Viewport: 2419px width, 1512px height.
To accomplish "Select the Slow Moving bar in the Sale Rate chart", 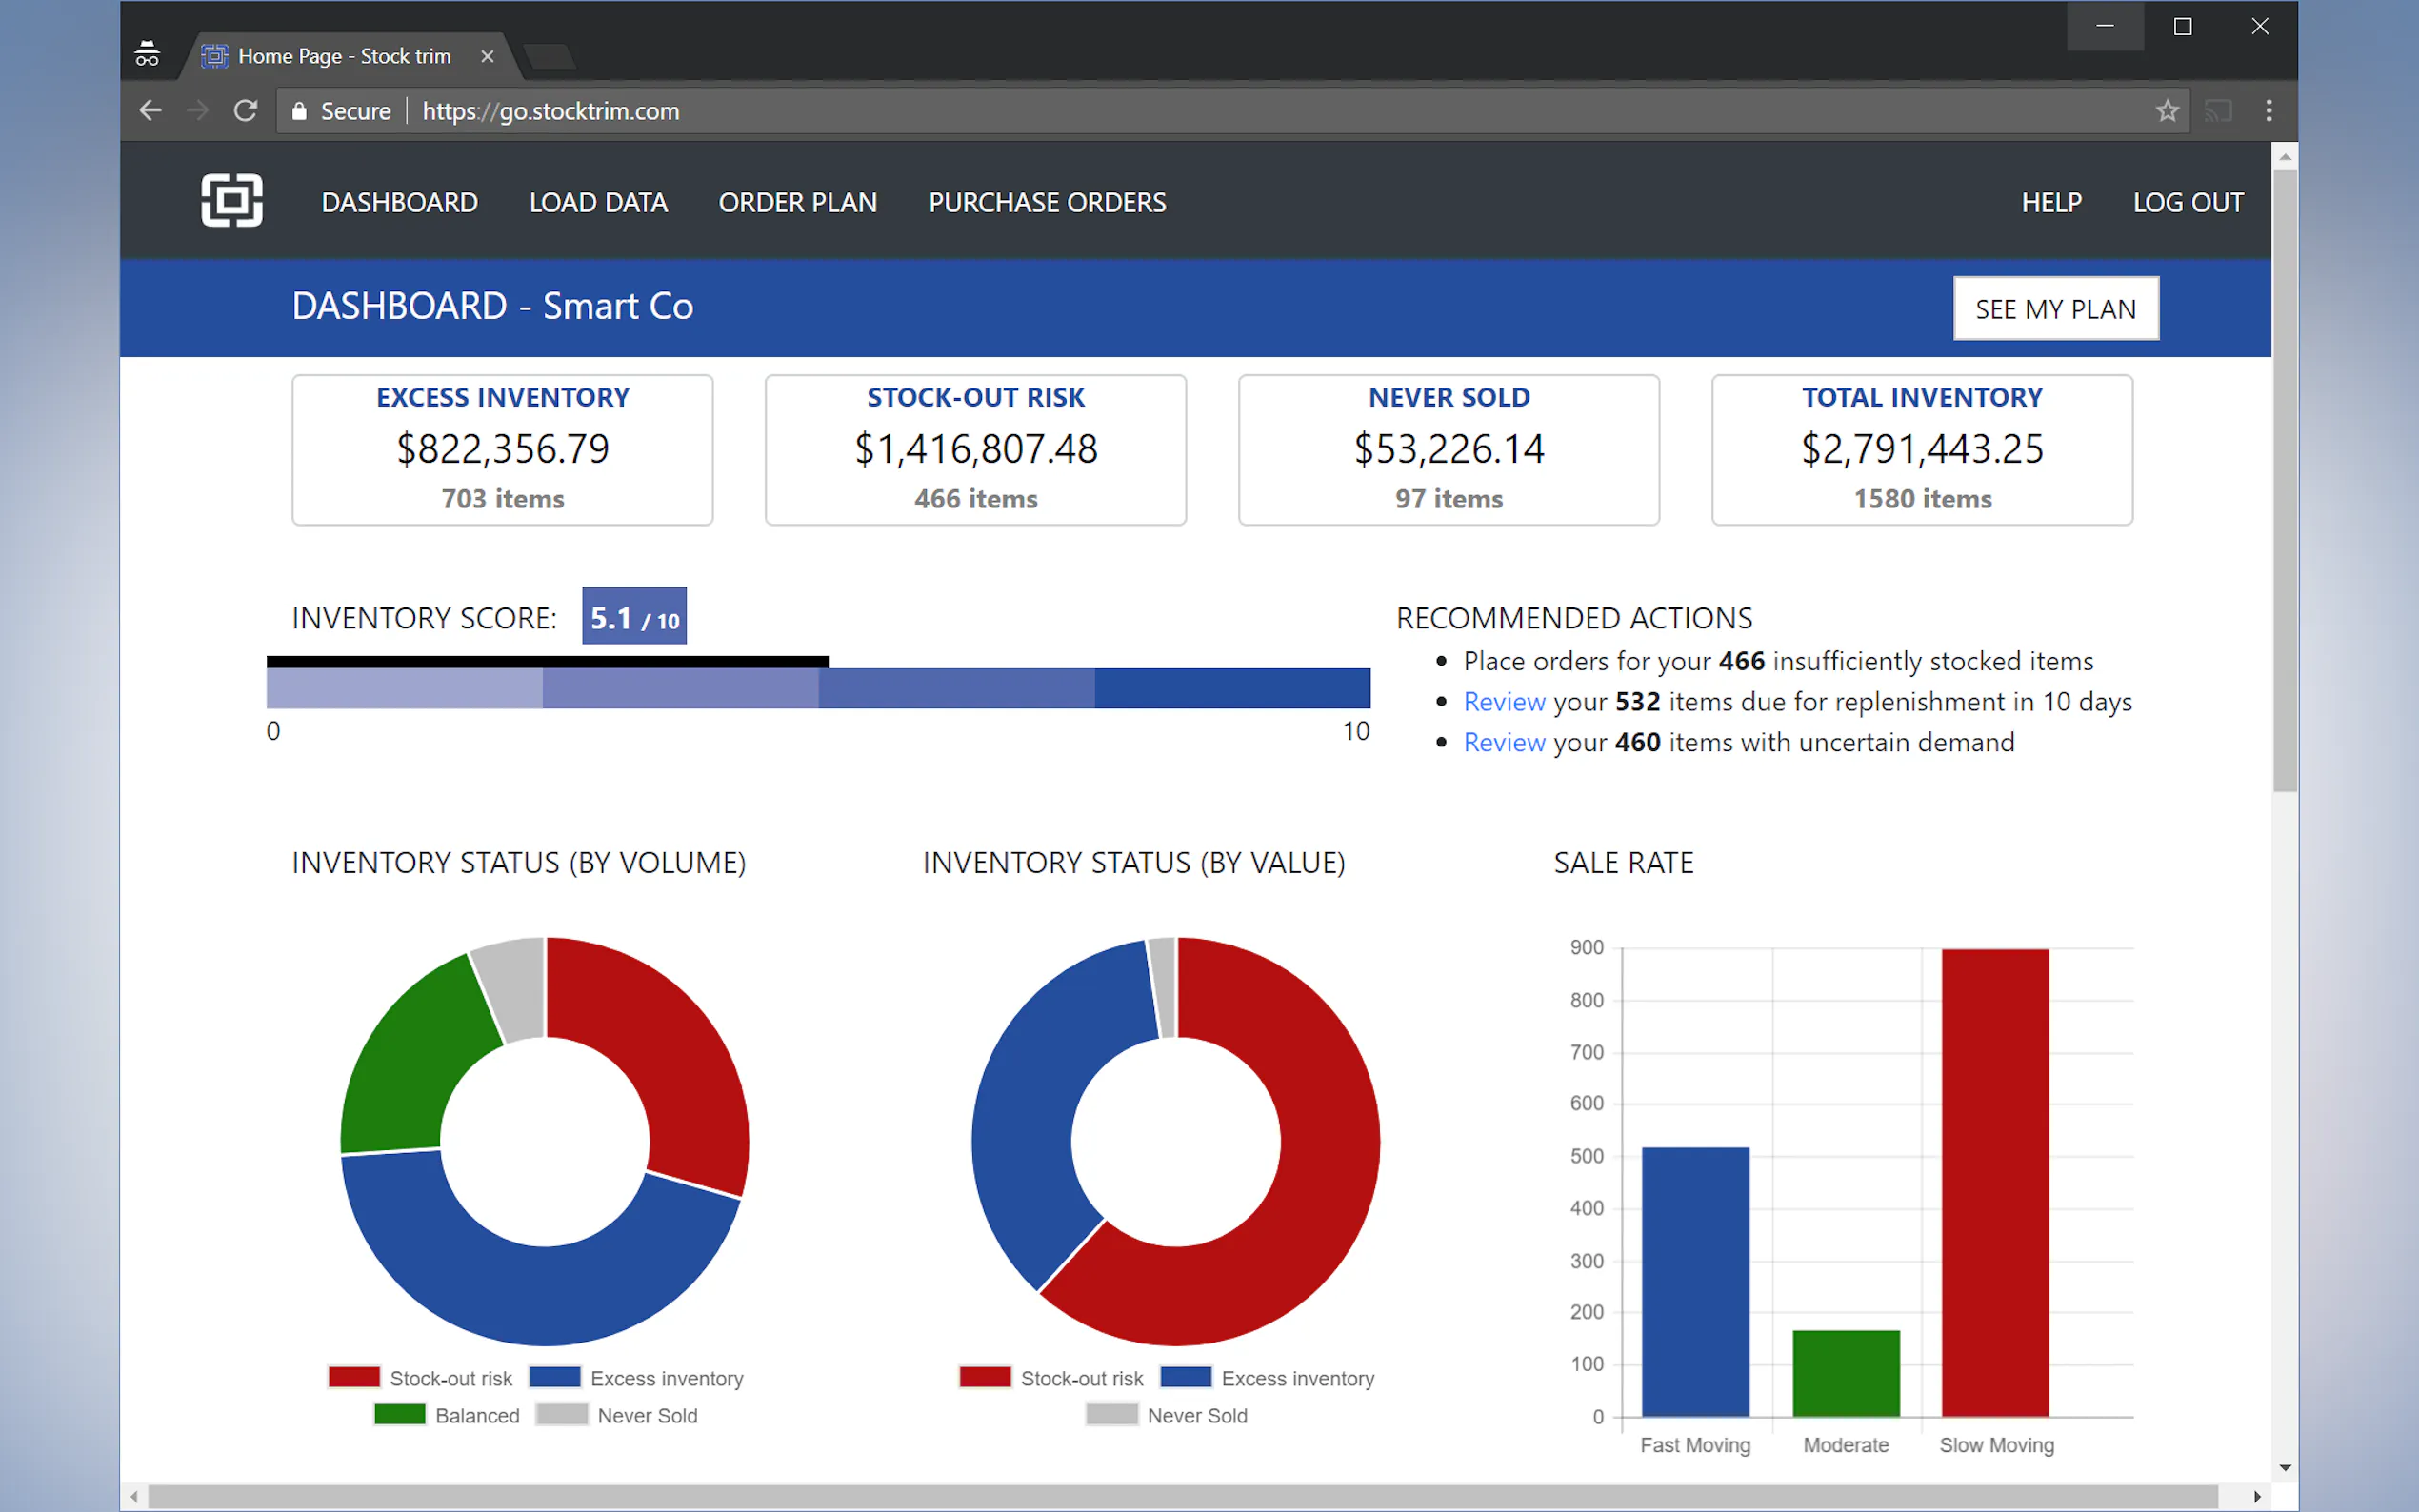I will (x=1994, y=1182).
